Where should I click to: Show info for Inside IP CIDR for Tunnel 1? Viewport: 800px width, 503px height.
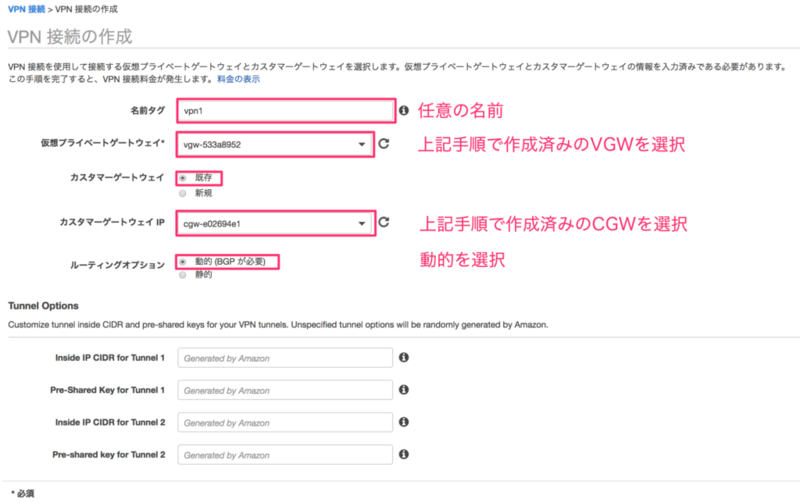pyautogui.click(x=404, y=357)
